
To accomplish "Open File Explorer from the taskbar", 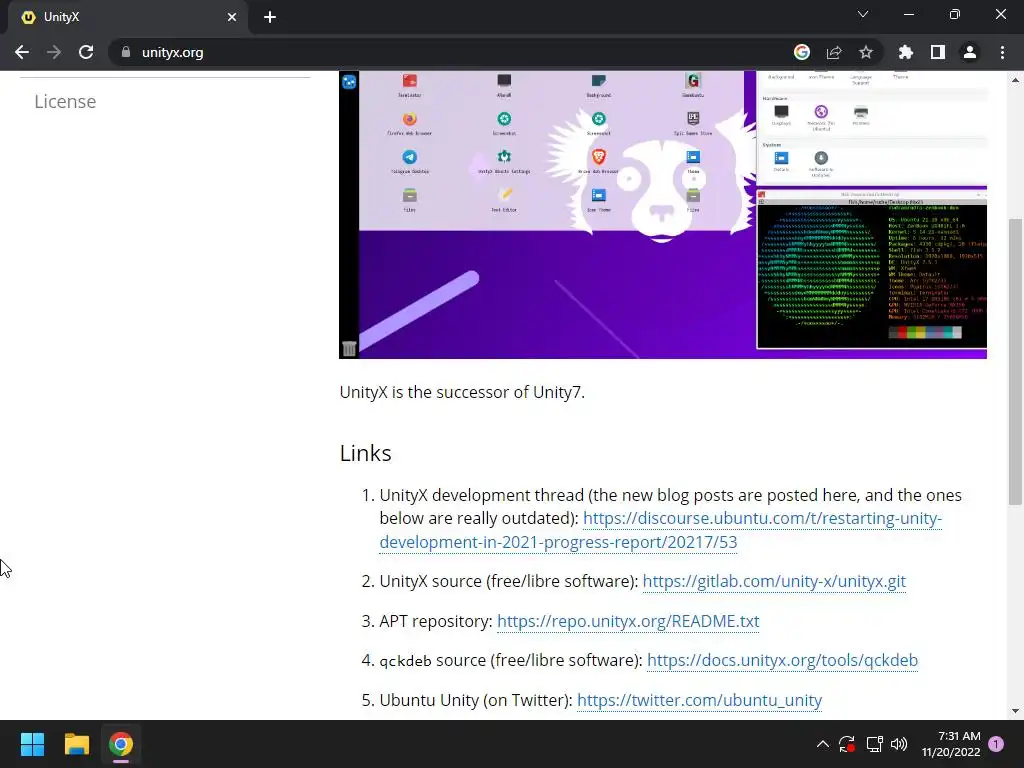I will point(76,744).
